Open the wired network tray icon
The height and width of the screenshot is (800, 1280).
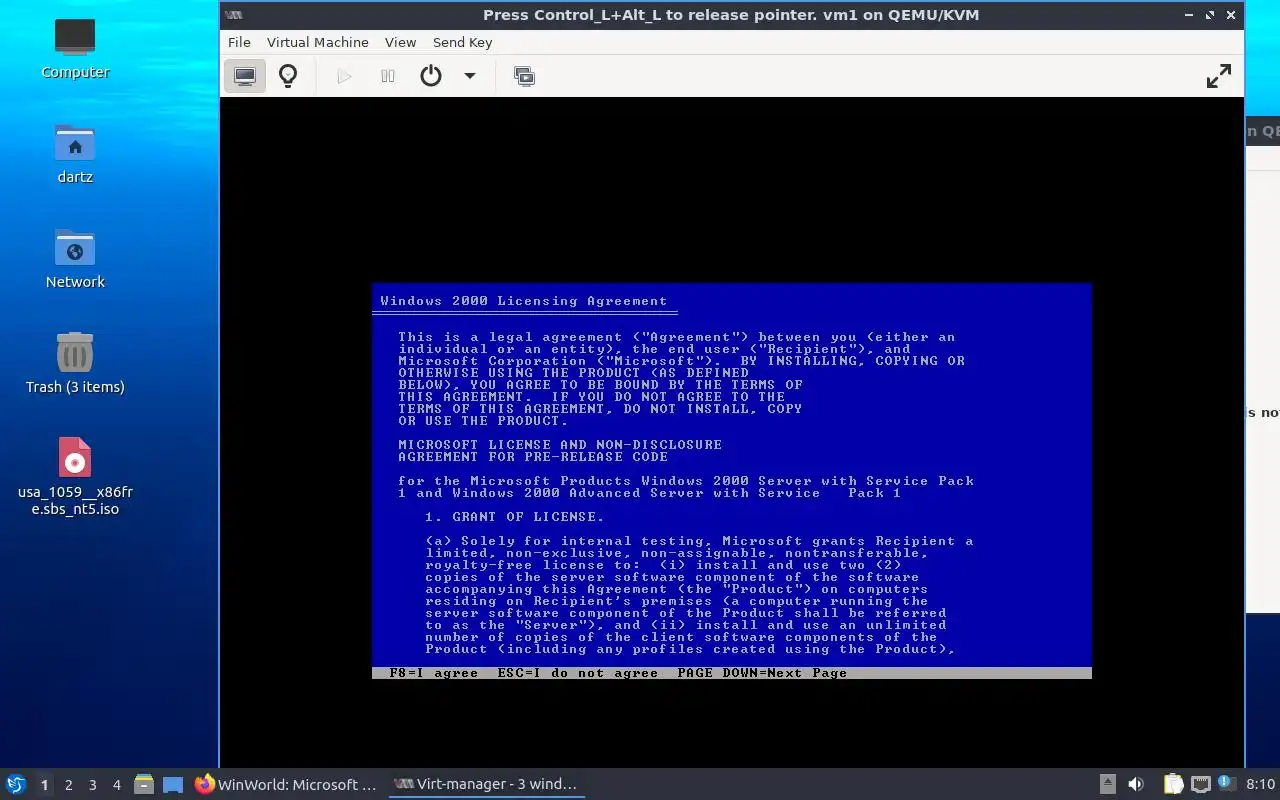pos(1200,785)
